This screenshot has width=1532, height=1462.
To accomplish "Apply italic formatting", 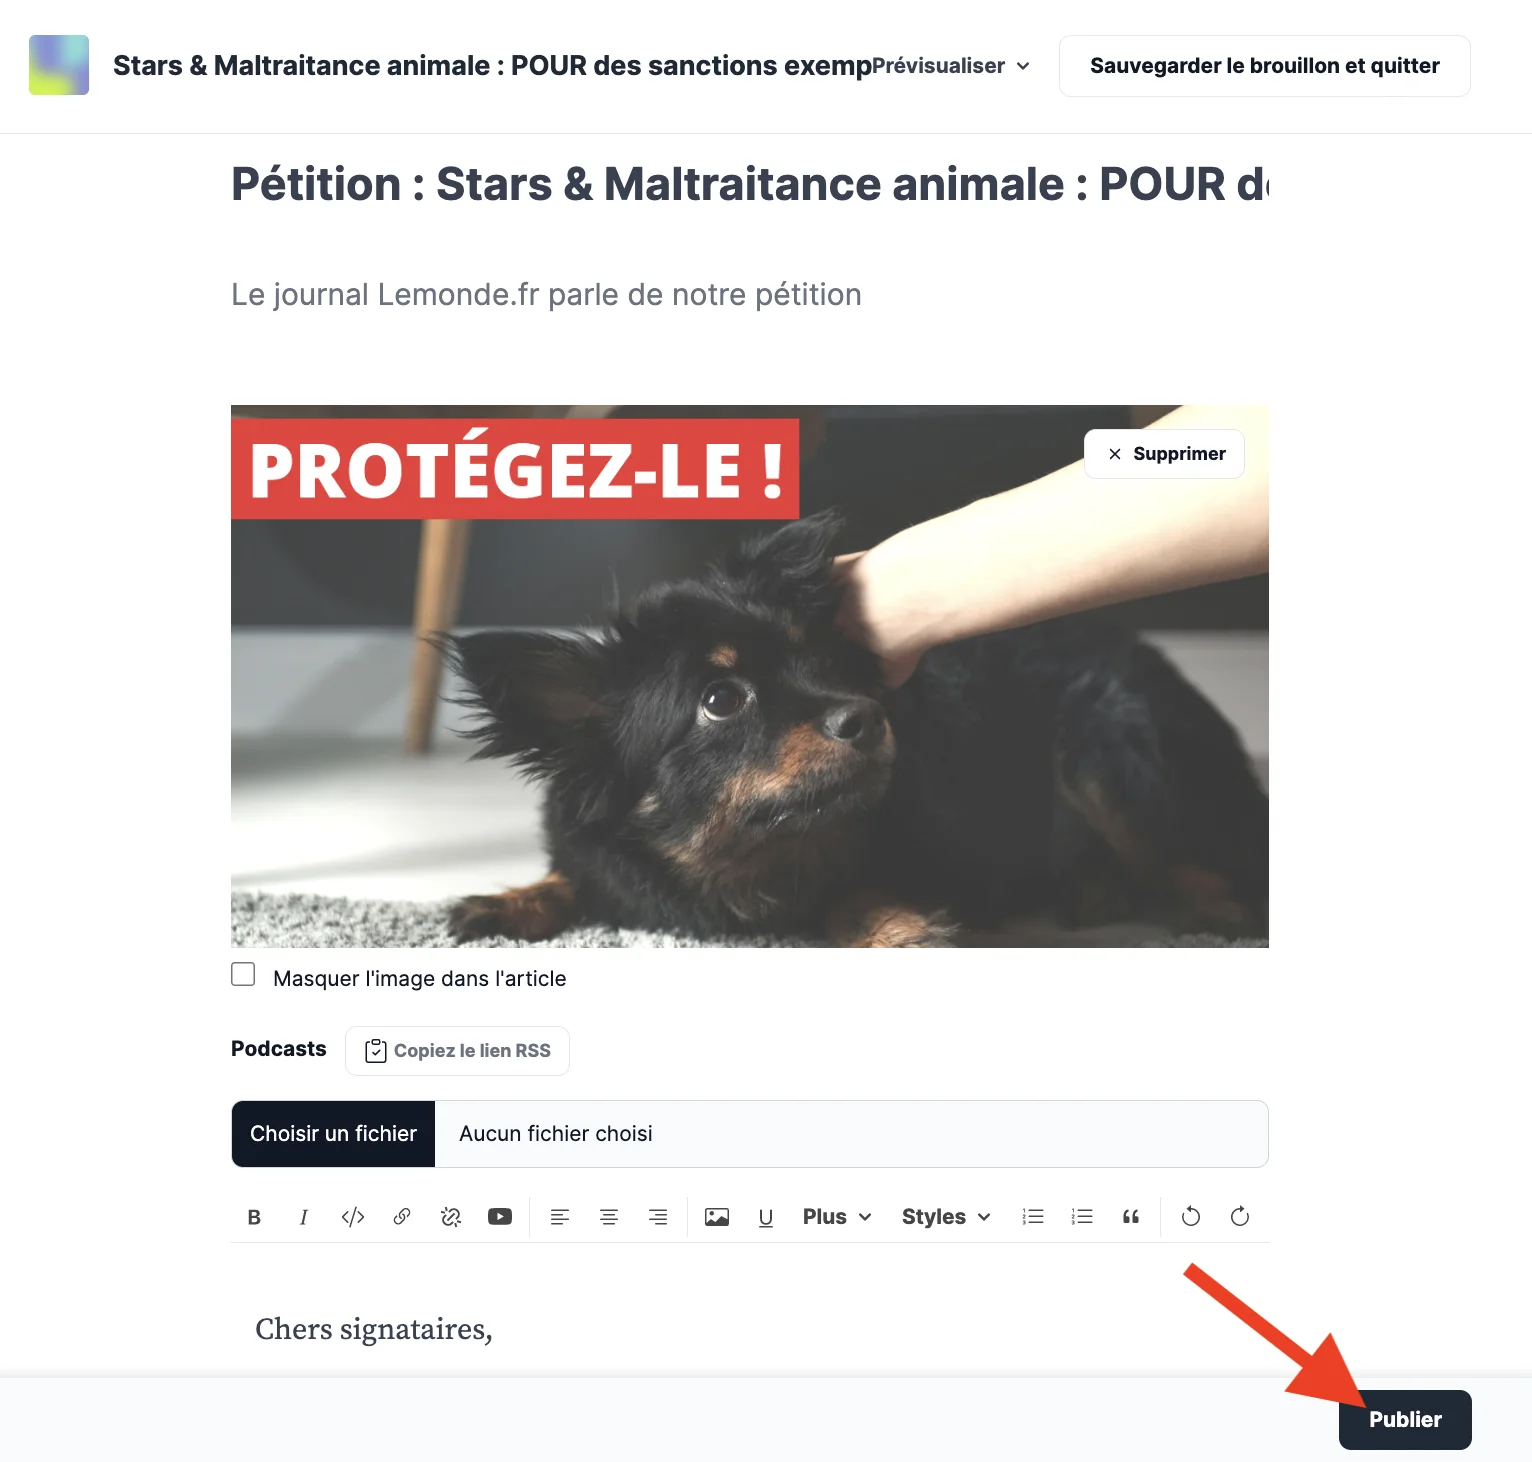I will [x=303, y=1217].
